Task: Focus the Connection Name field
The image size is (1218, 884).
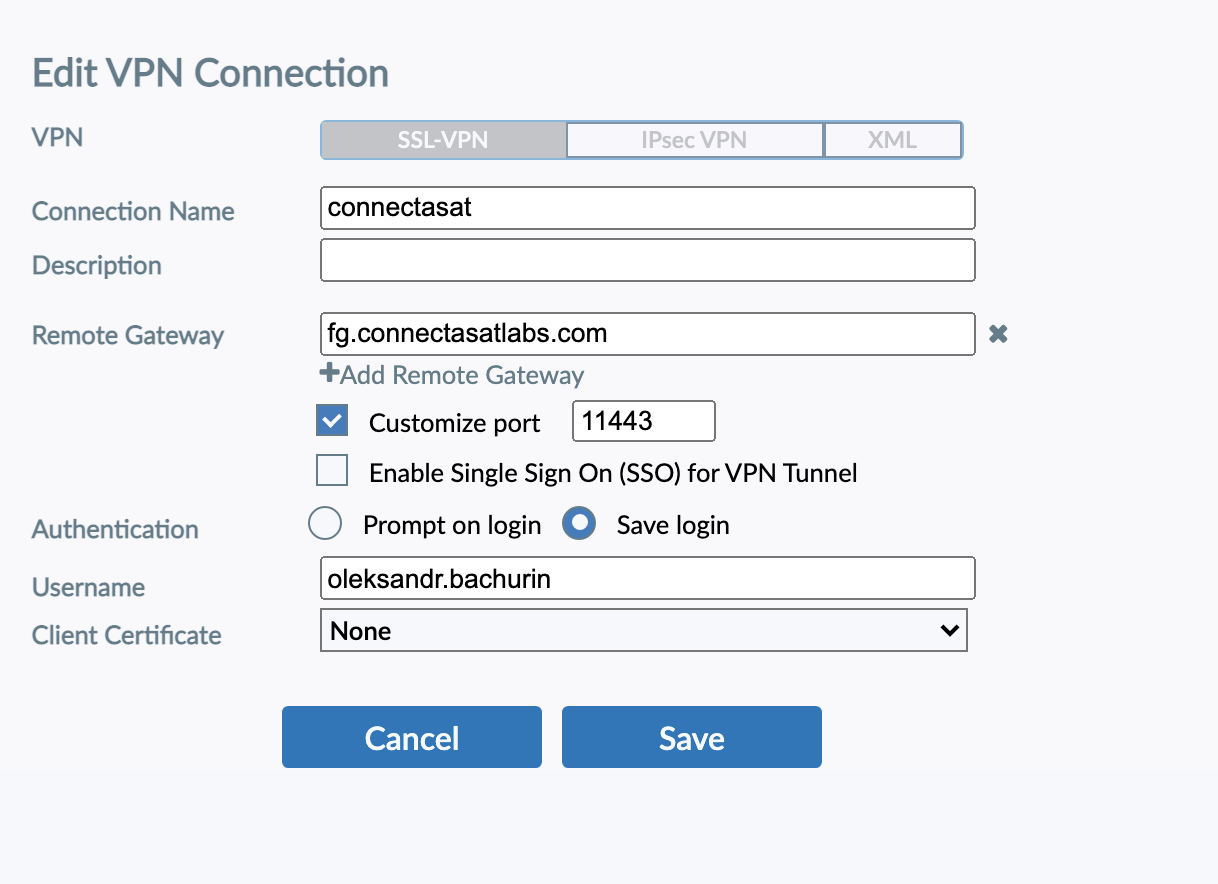Action: pos(647,208)
